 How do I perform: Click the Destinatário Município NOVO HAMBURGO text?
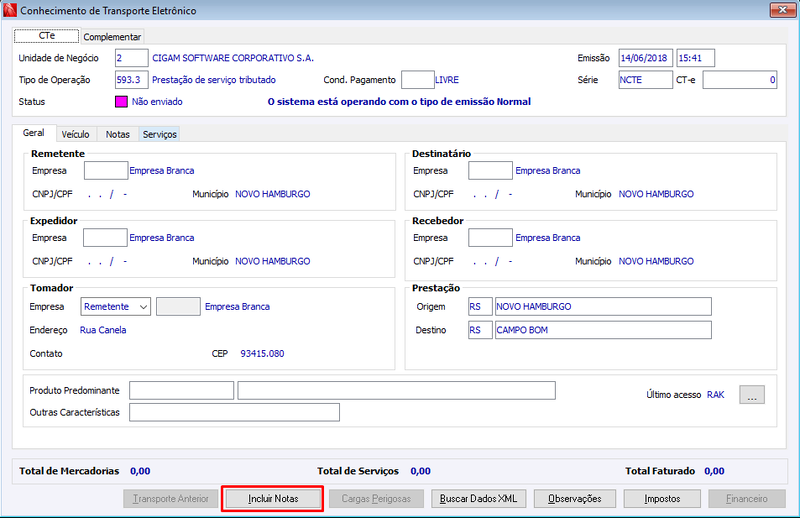[656, 194]
